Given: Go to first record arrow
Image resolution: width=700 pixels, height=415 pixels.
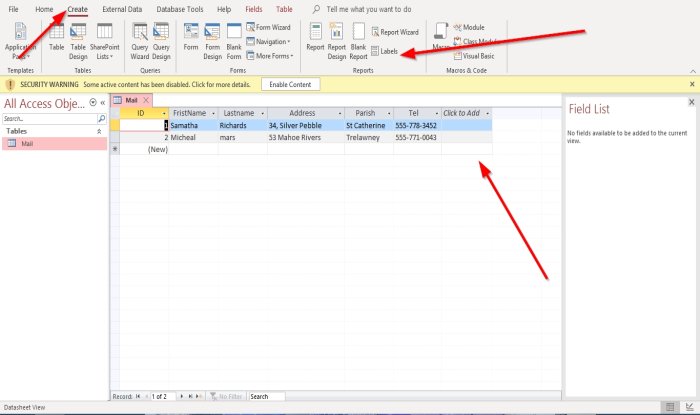Looking at the screenshot, I should 138,396.
